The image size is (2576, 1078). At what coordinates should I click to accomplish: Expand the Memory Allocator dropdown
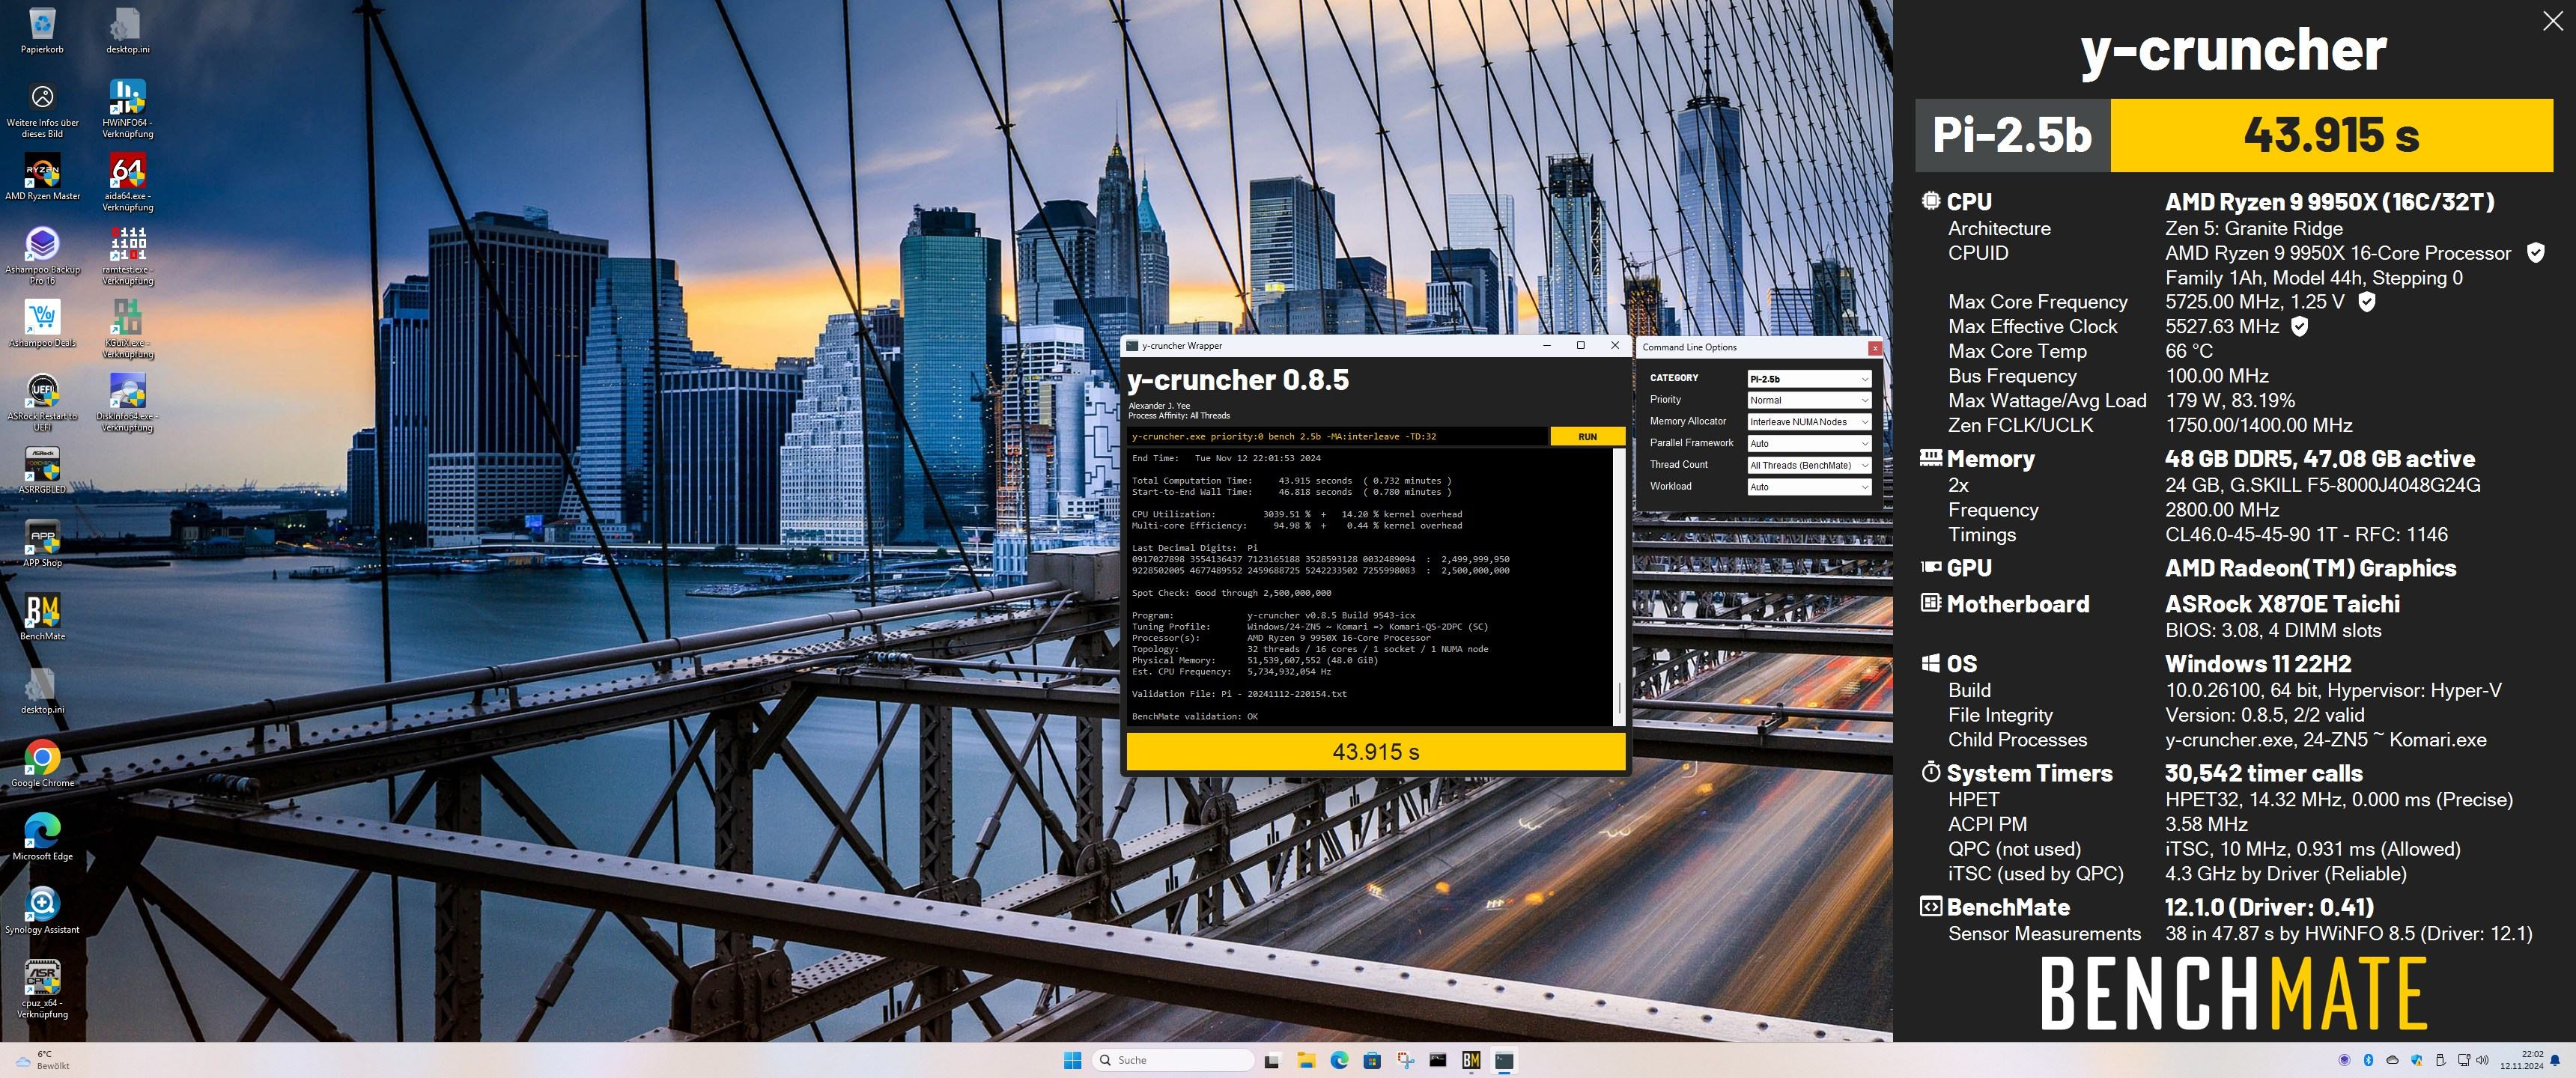1808,422
